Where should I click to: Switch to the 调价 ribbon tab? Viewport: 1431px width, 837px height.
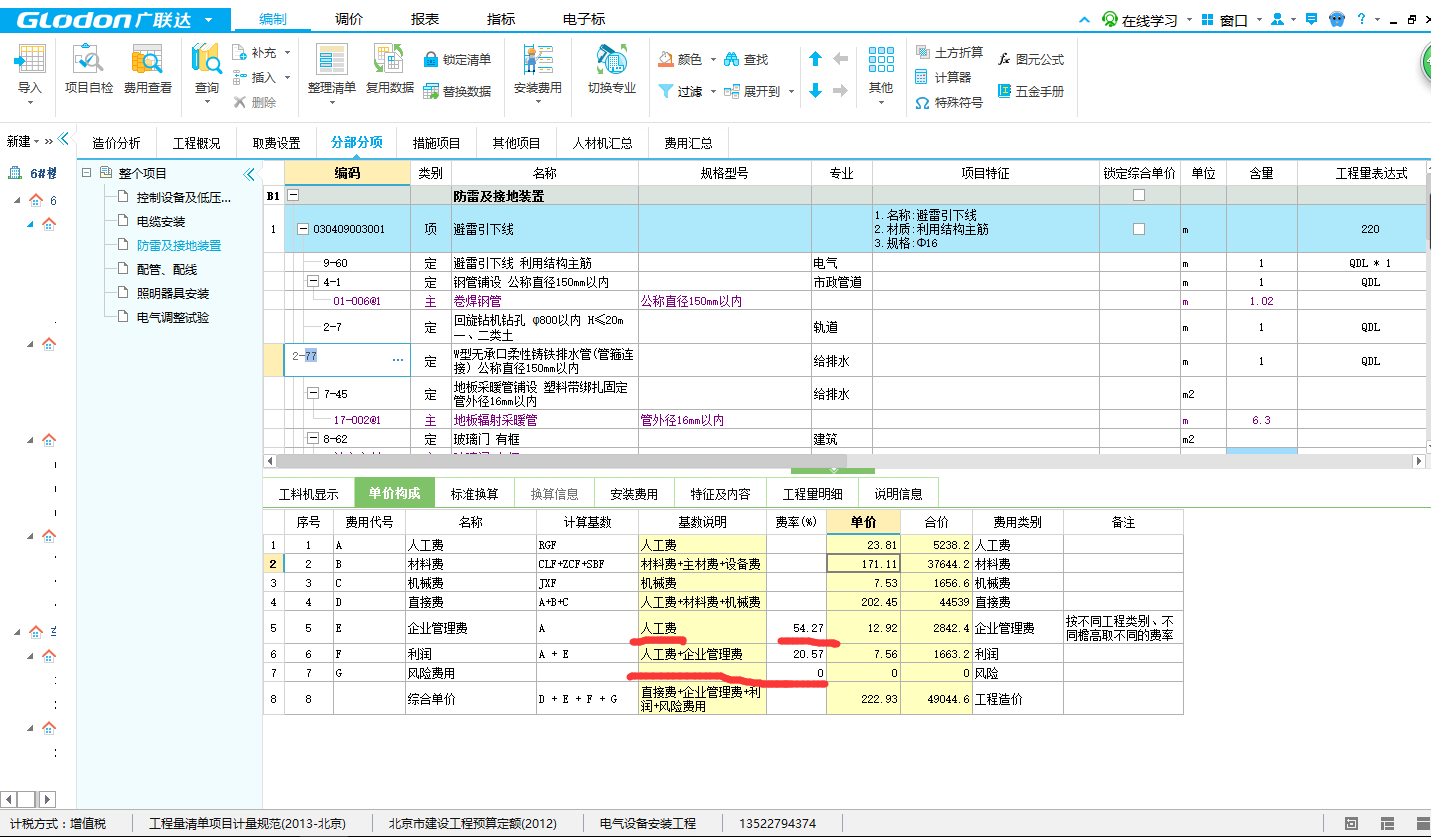coord(349,19)
